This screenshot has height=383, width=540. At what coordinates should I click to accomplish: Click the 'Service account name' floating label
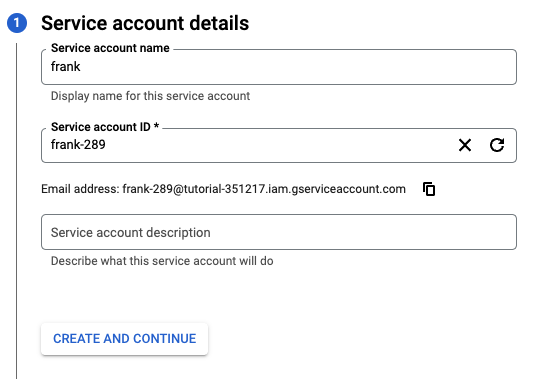pyautogui.click(x=110, y=48)
